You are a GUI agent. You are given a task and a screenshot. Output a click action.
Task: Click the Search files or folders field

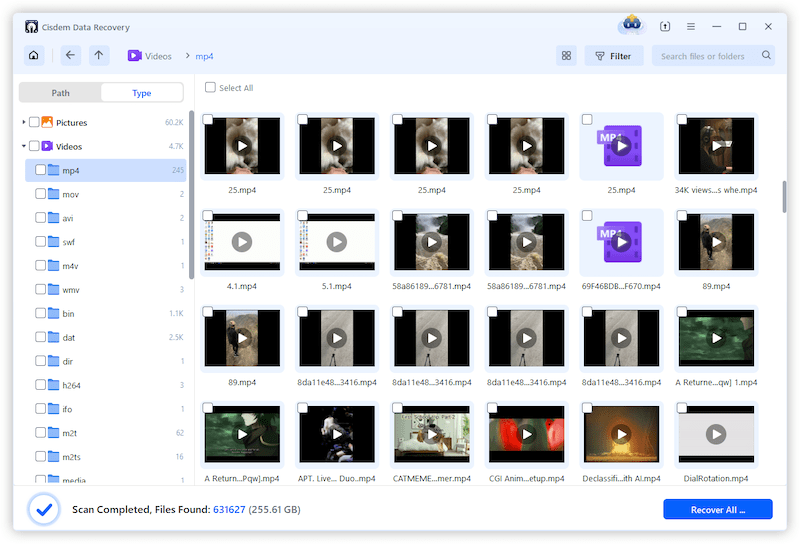704,56
